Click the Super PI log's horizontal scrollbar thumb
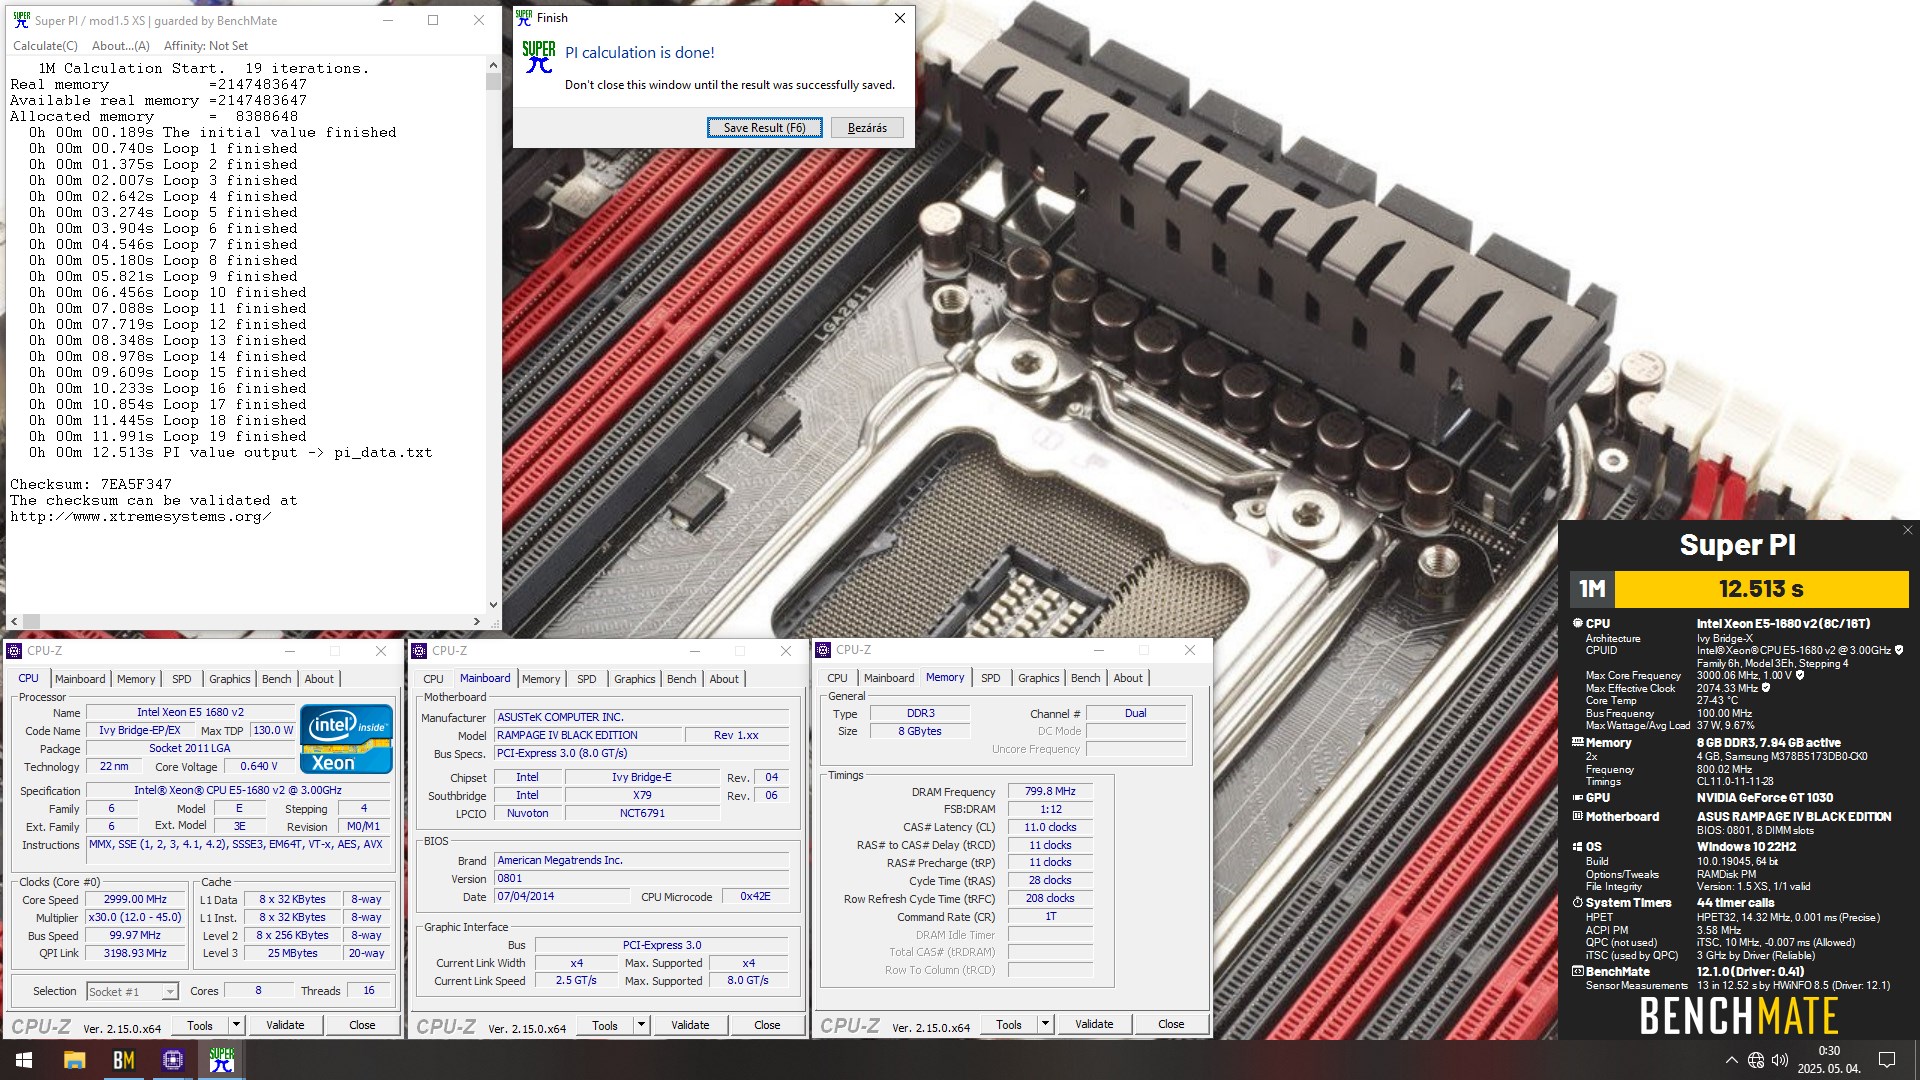This screenshot has width=1920, height=1080. tap(31, 621)
